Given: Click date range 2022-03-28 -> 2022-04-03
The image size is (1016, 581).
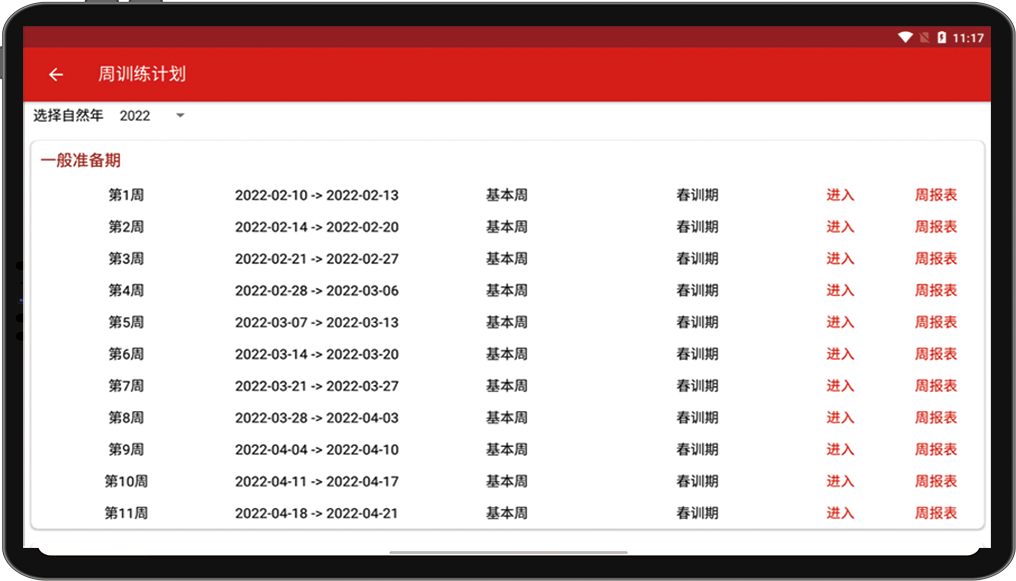Looking at the screenshot, I should (316, 417).
